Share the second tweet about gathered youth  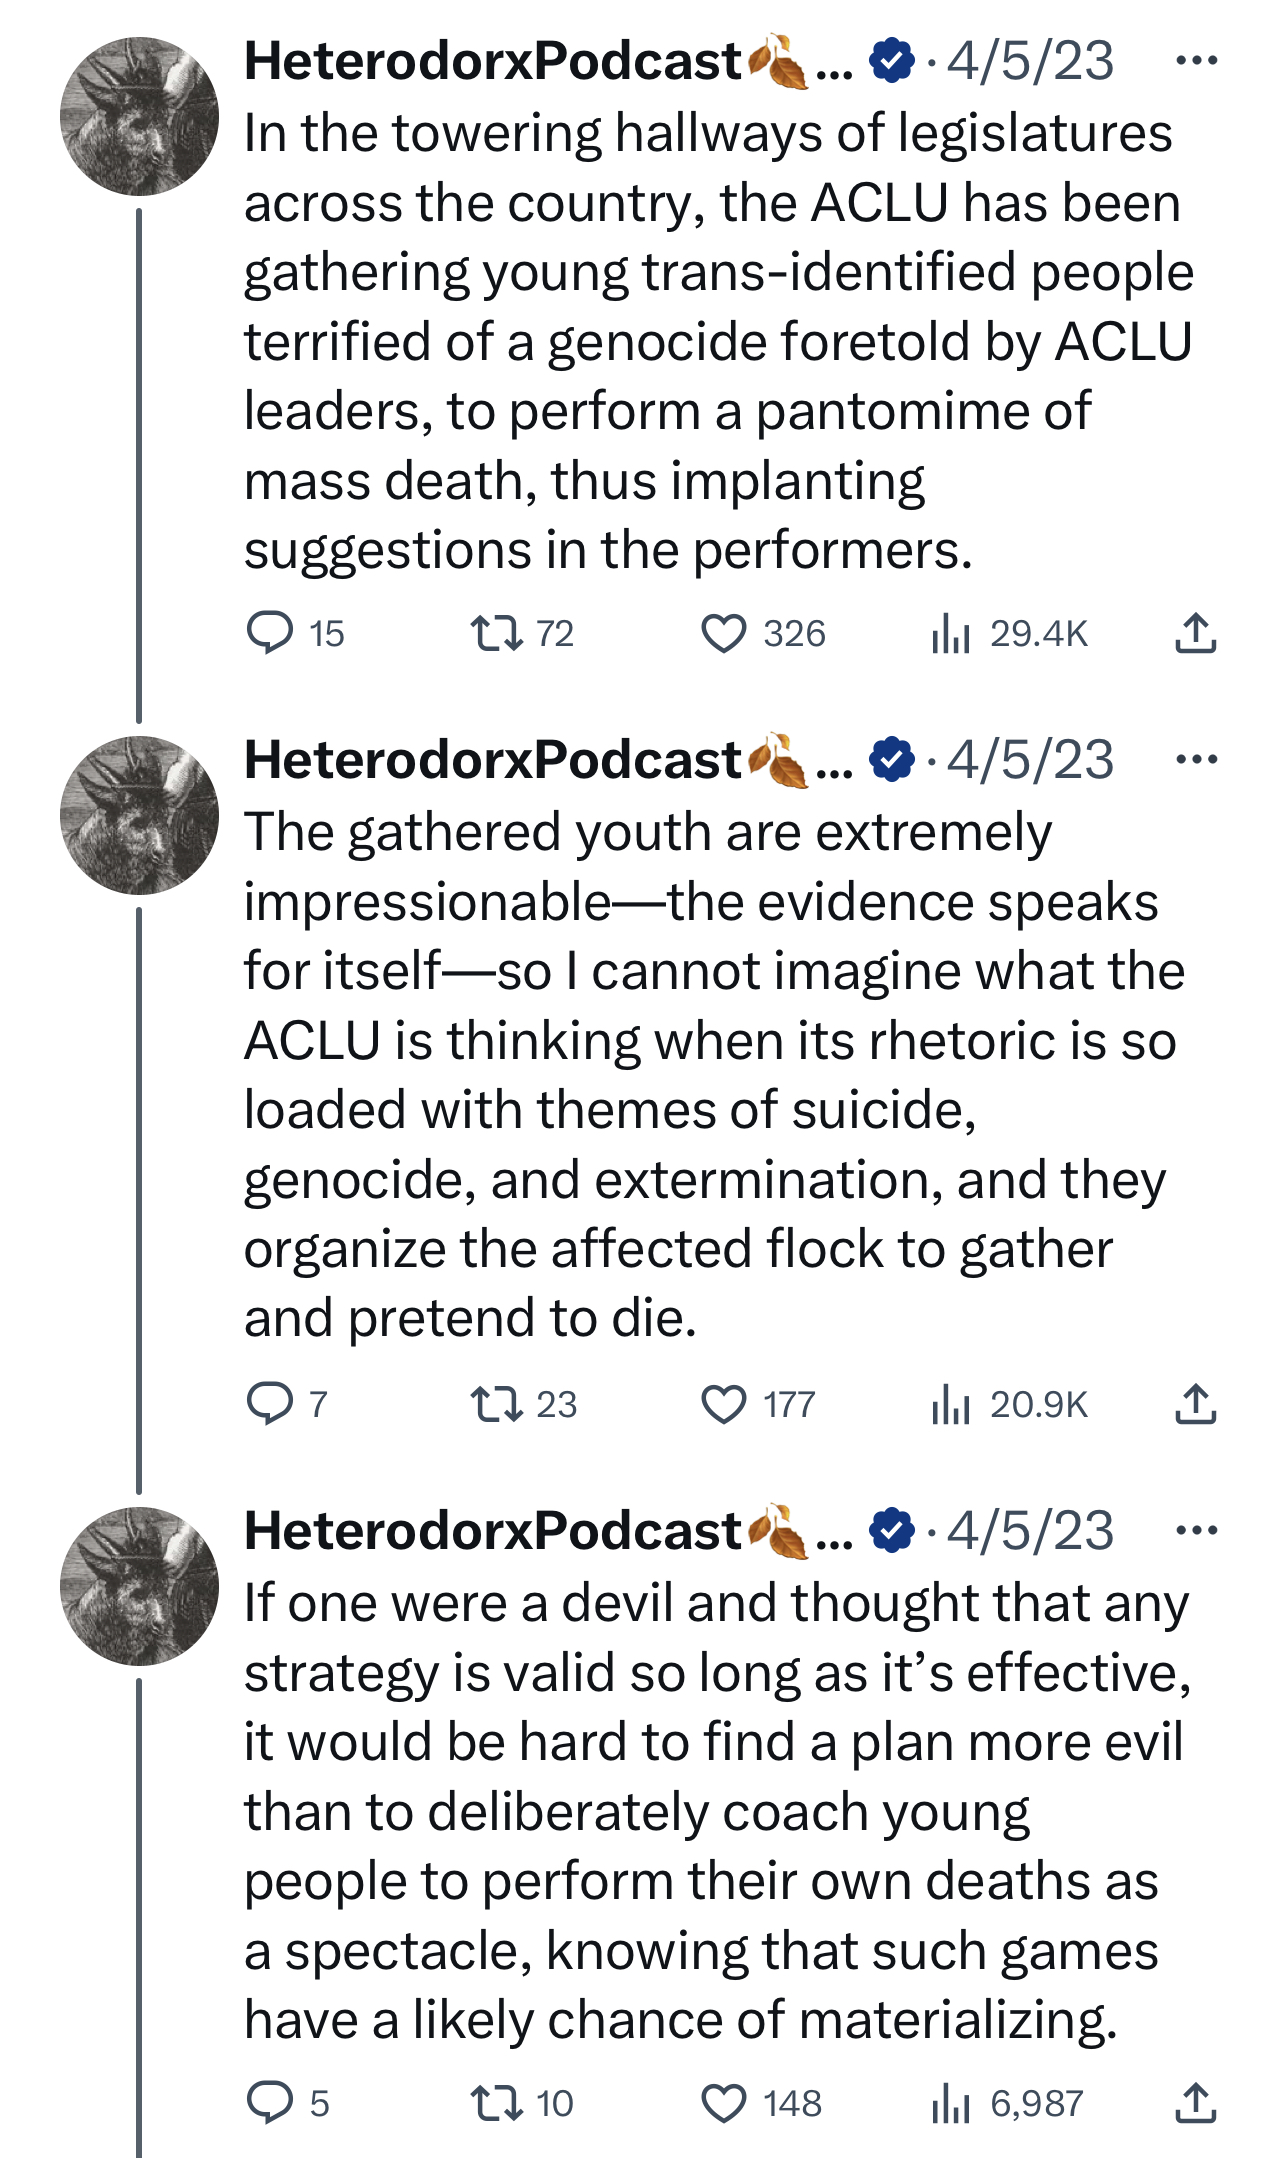click(x=1195, y=1404)
